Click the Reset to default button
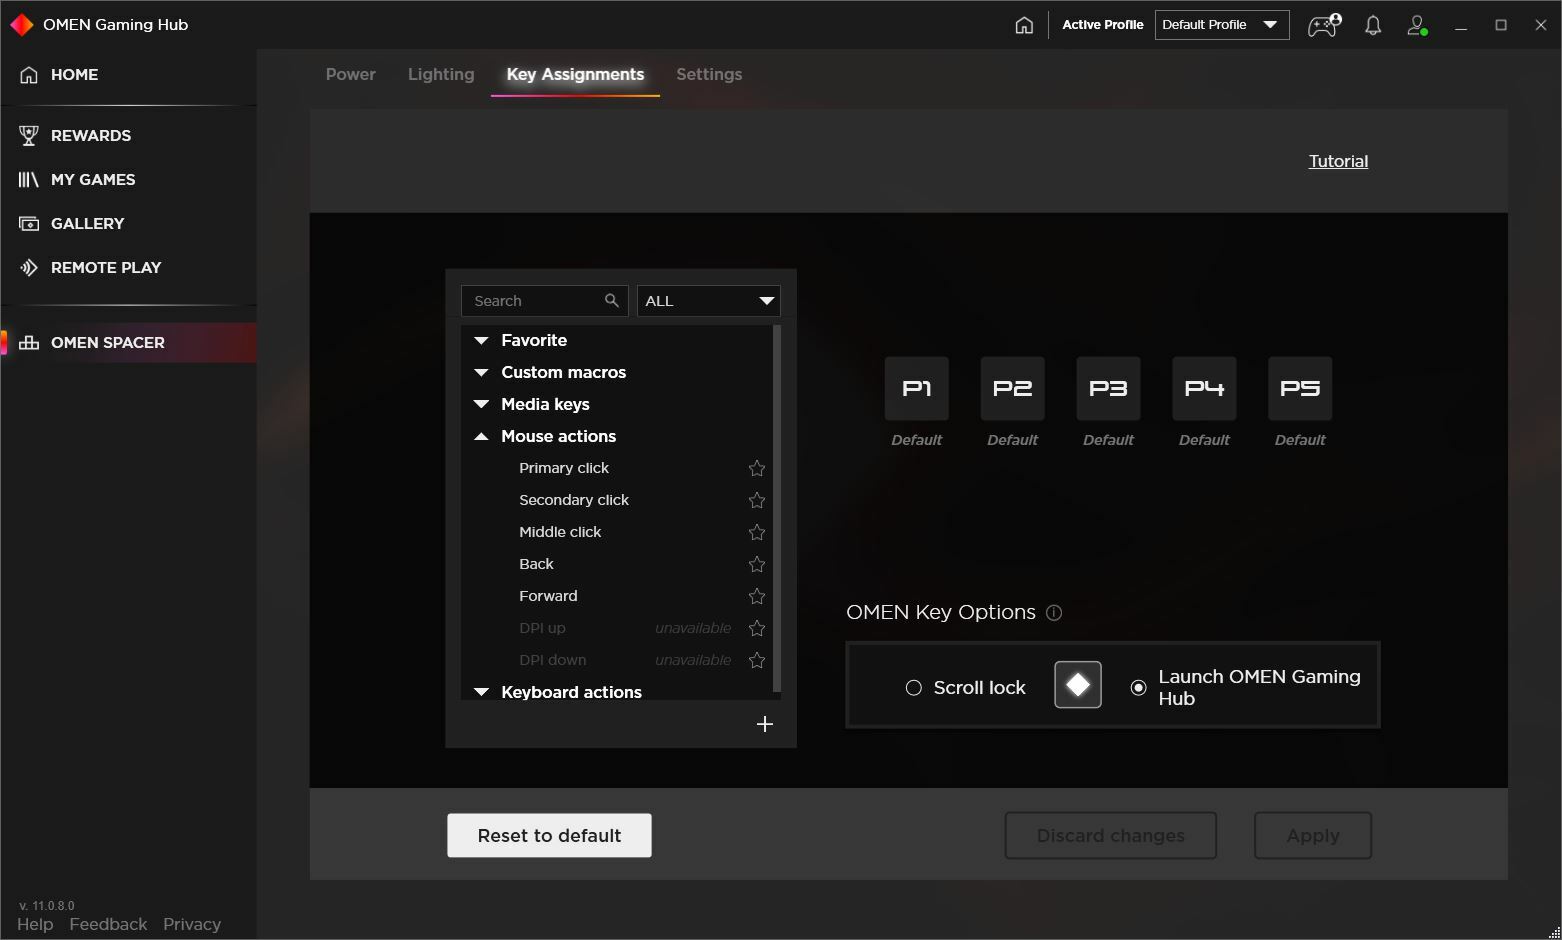The height and width of the screenshot is (940, 1562). click(549, 835)
